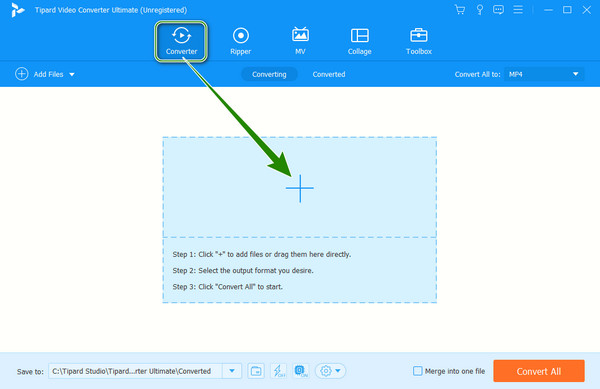Click Add Files button
This screenshot has height=389, width=600.
[x=39, y=74]
